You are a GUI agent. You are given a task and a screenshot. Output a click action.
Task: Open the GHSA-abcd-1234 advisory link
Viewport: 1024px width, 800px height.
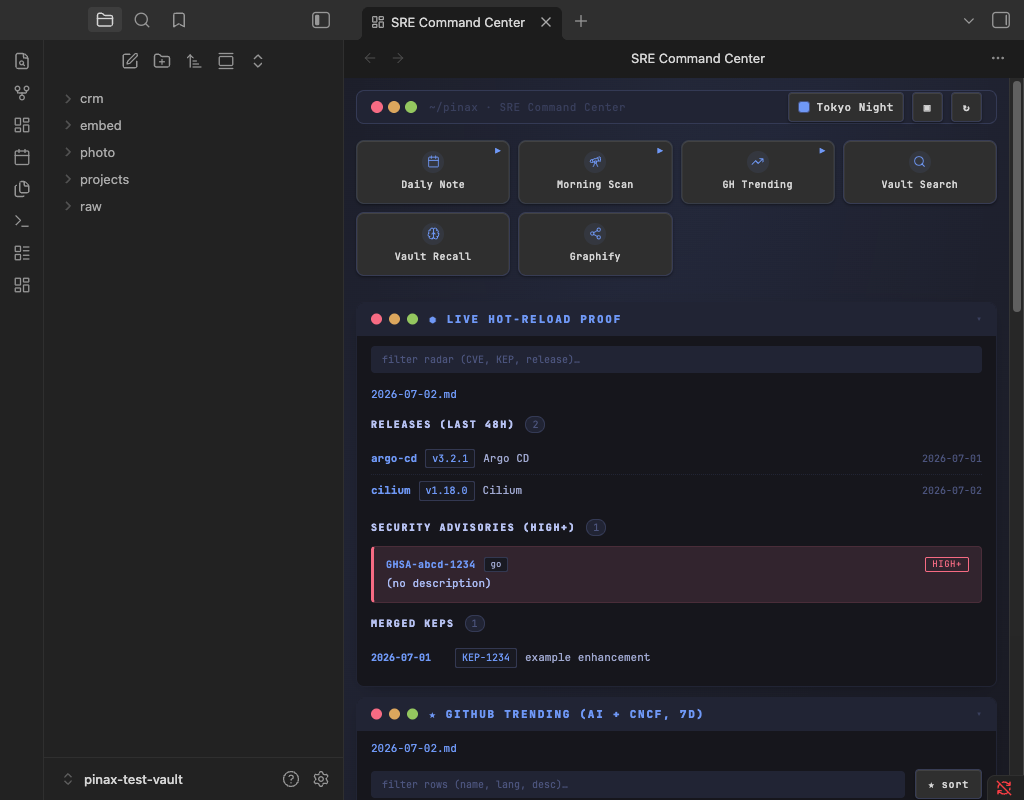[430, 564]
